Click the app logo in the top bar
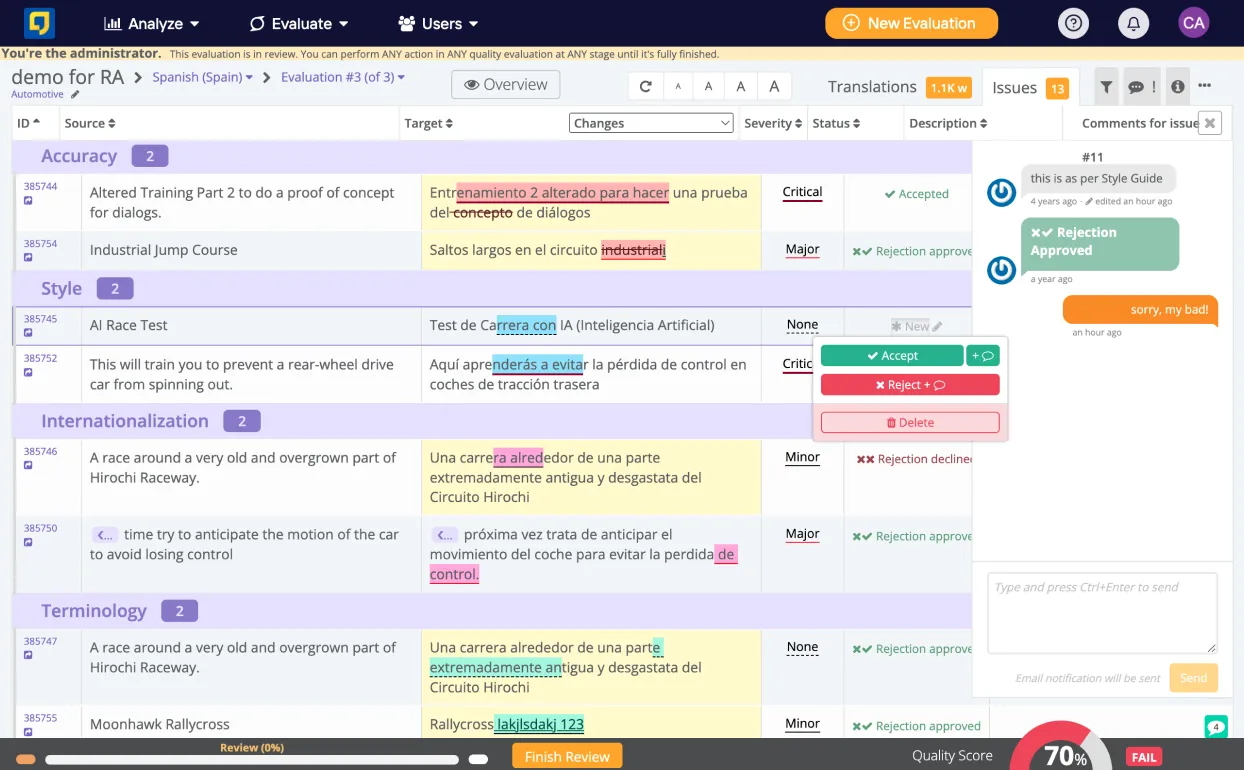Viewport: 1244px width, 770px height. tap(39, 23)
